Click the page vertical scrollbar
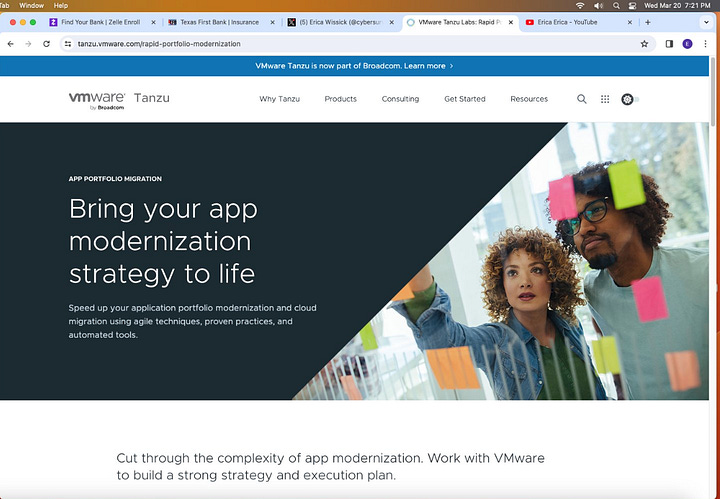 pyautogui.click(x=713, y=90)
